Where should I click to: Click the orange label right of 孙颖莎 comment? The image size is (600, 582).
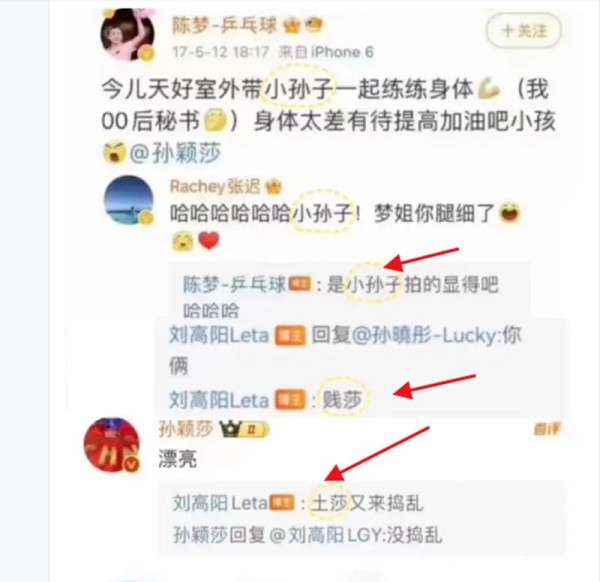coord(548,429)
